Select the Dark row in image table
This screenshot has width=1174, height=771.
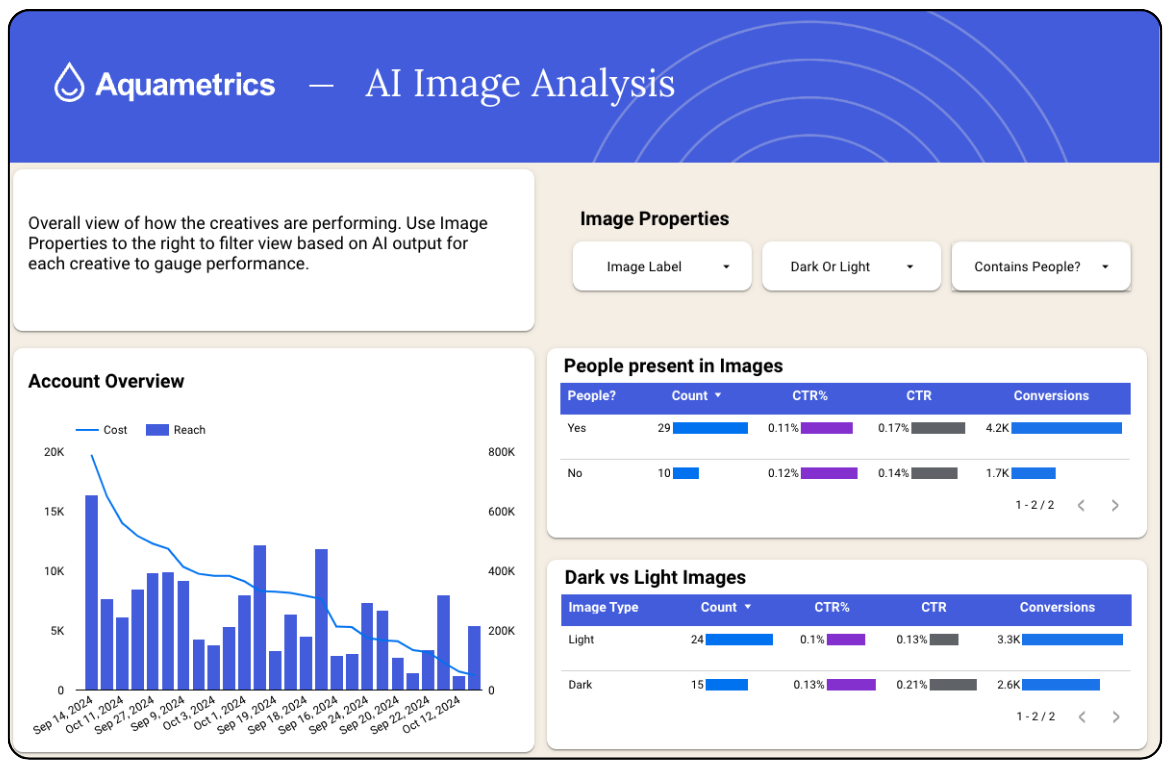point(581,685)
